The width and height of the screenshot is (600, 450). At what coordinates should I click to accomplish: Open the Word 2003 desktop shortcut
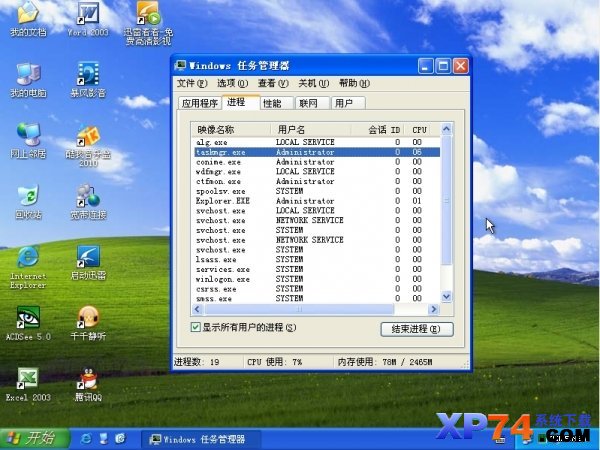[88, 18]
